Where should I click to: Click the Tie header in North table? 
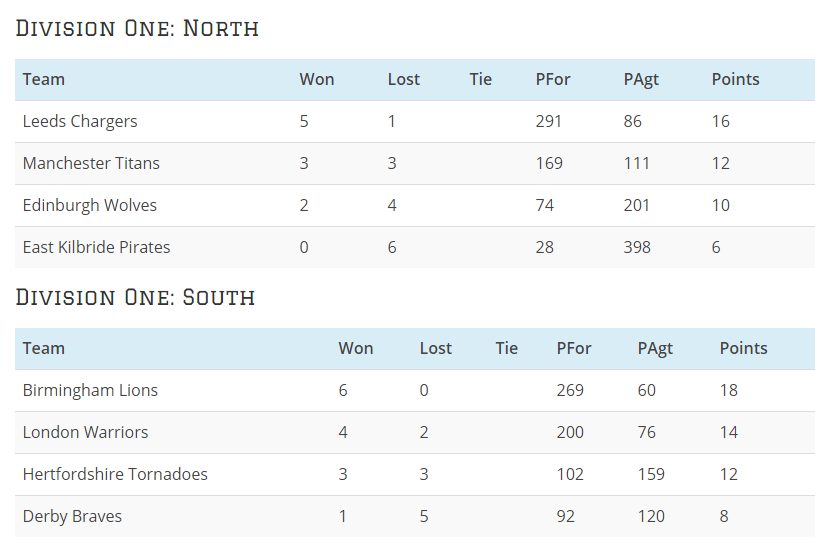(480, 79)
